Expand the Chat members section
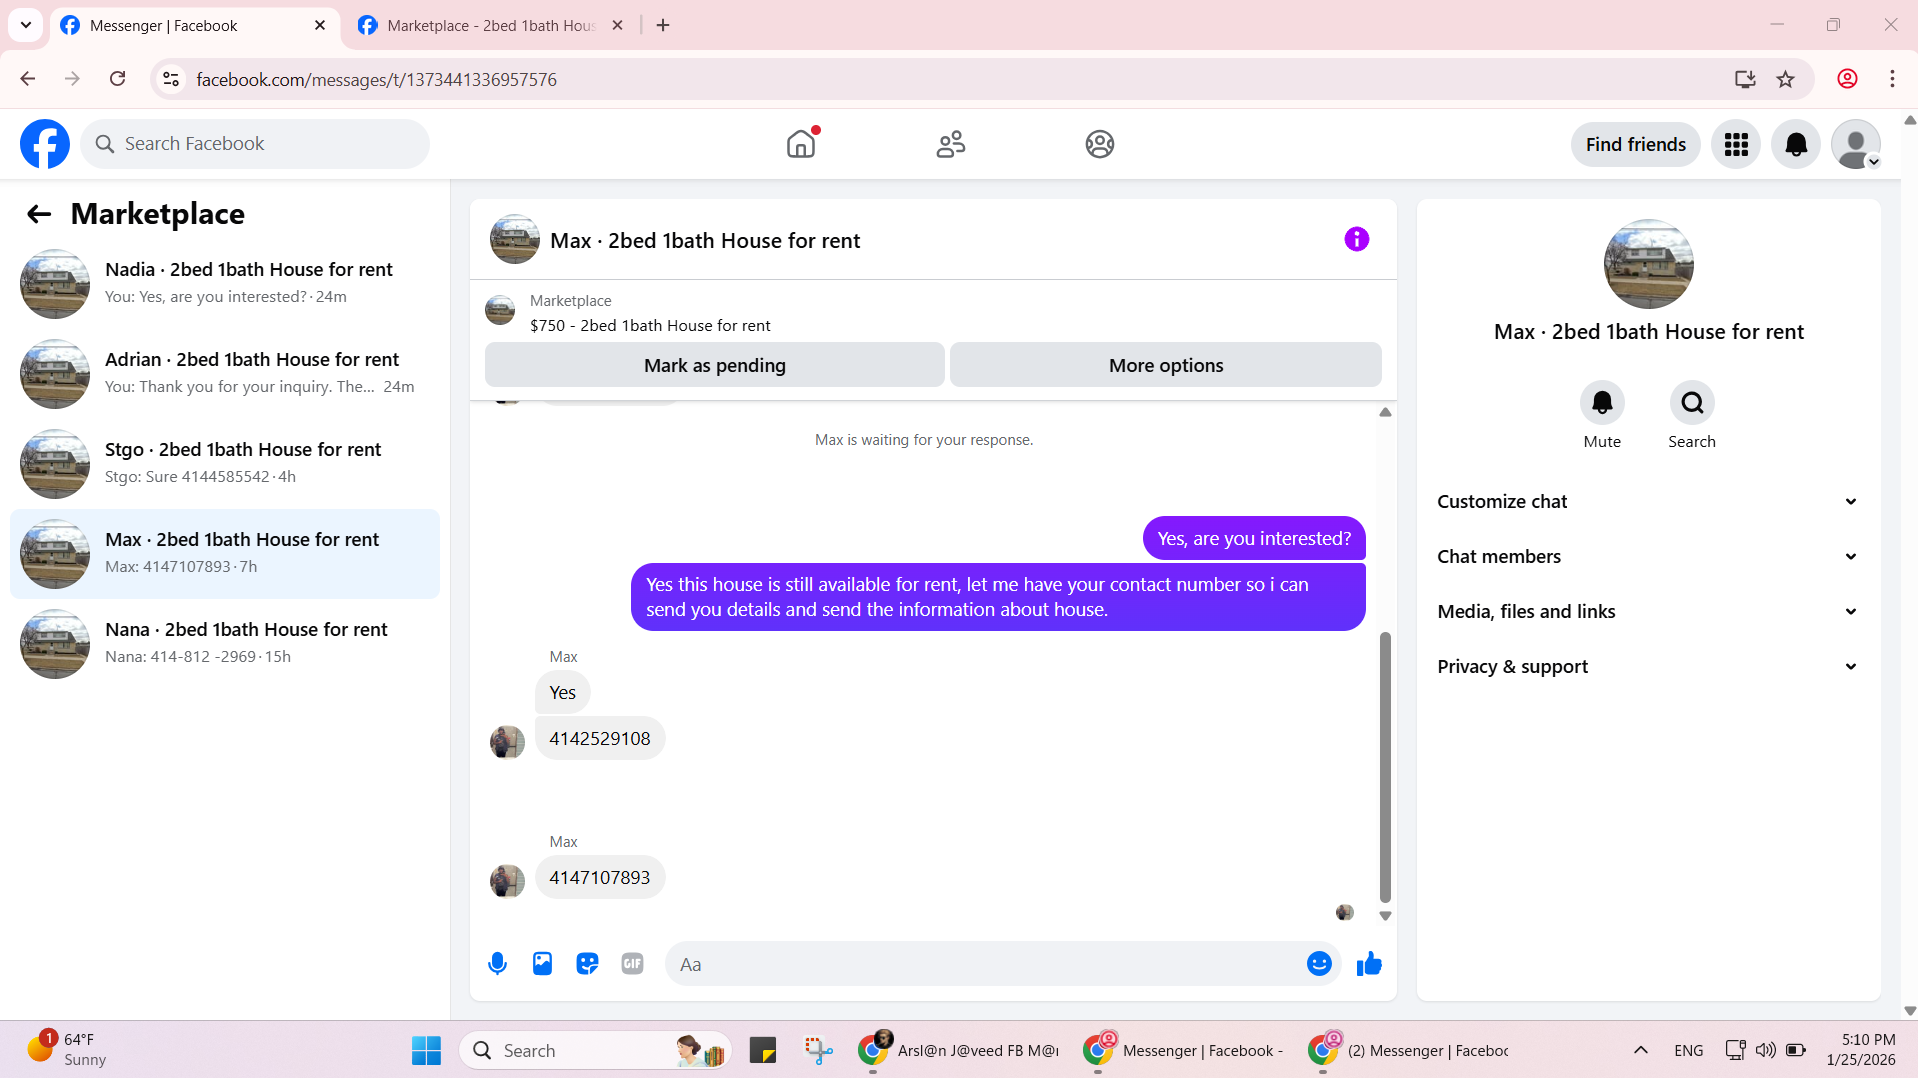 1648,557
